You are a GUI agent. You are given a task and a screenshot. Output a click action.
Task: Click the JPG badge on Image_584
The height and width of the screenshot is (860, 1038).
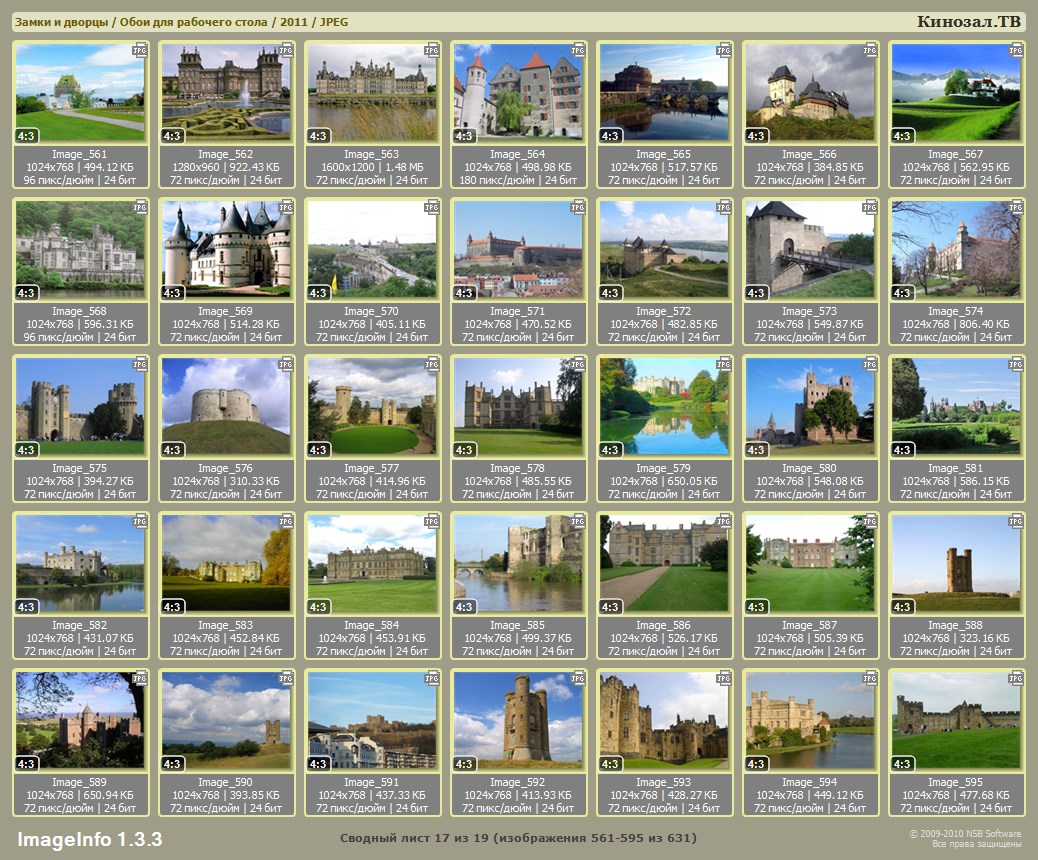(431, 521)
